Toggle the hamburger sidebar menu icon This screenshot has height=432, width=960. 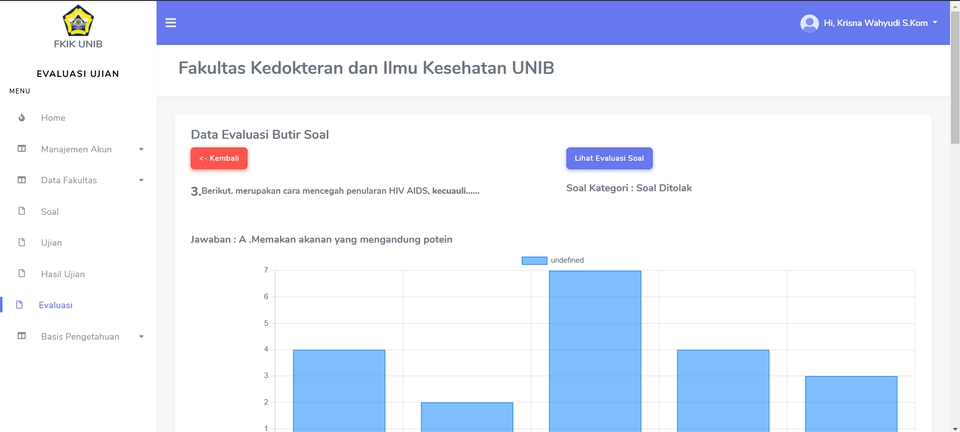pos(171,23)
